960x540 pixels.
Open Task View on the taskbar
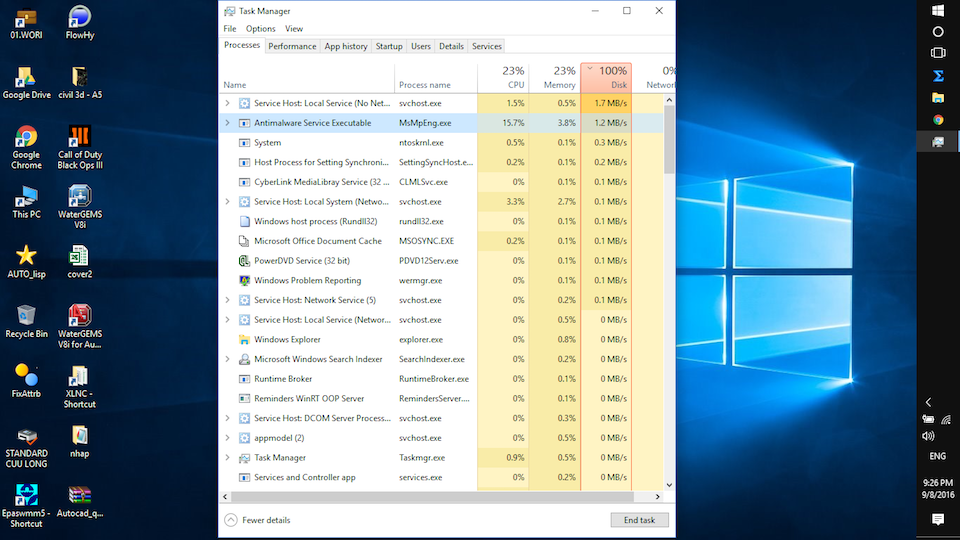tap(938, 53)
